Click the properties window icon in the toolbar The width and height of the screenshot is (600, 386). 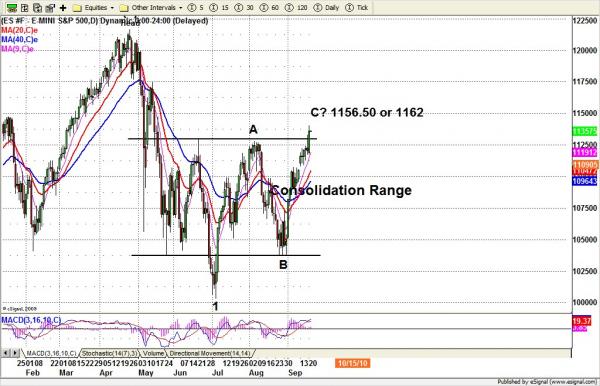tap(50, 7)
